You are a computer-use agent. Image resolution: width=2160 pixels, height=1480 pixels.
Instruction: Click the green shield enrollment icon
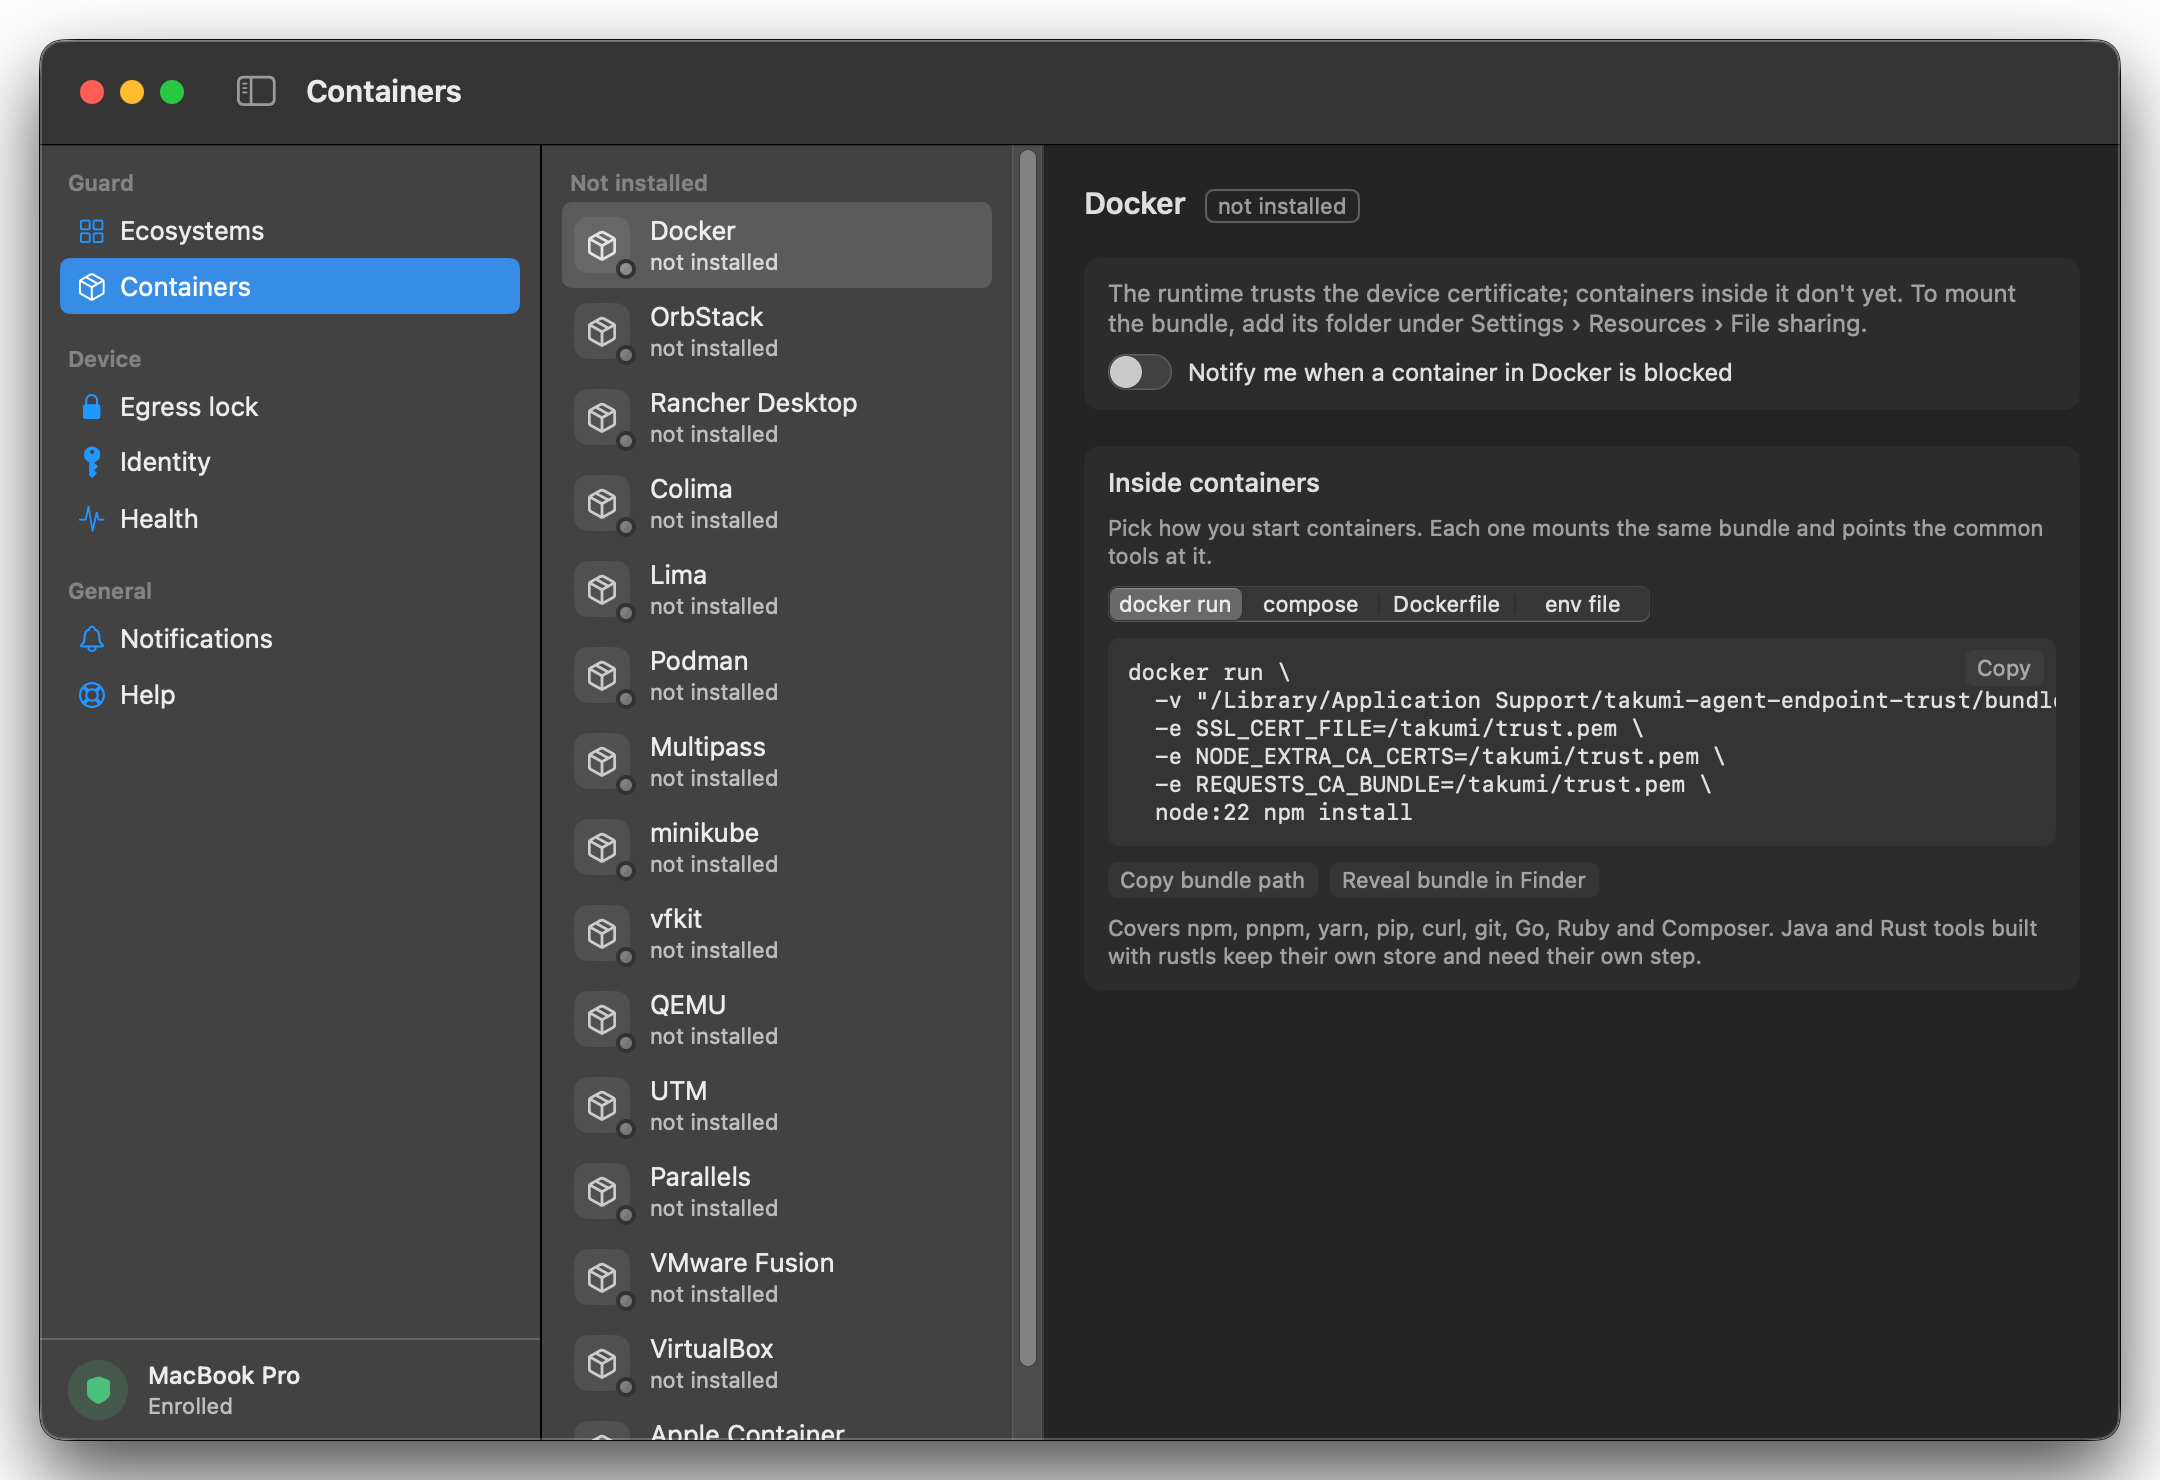click(98, 1389)
